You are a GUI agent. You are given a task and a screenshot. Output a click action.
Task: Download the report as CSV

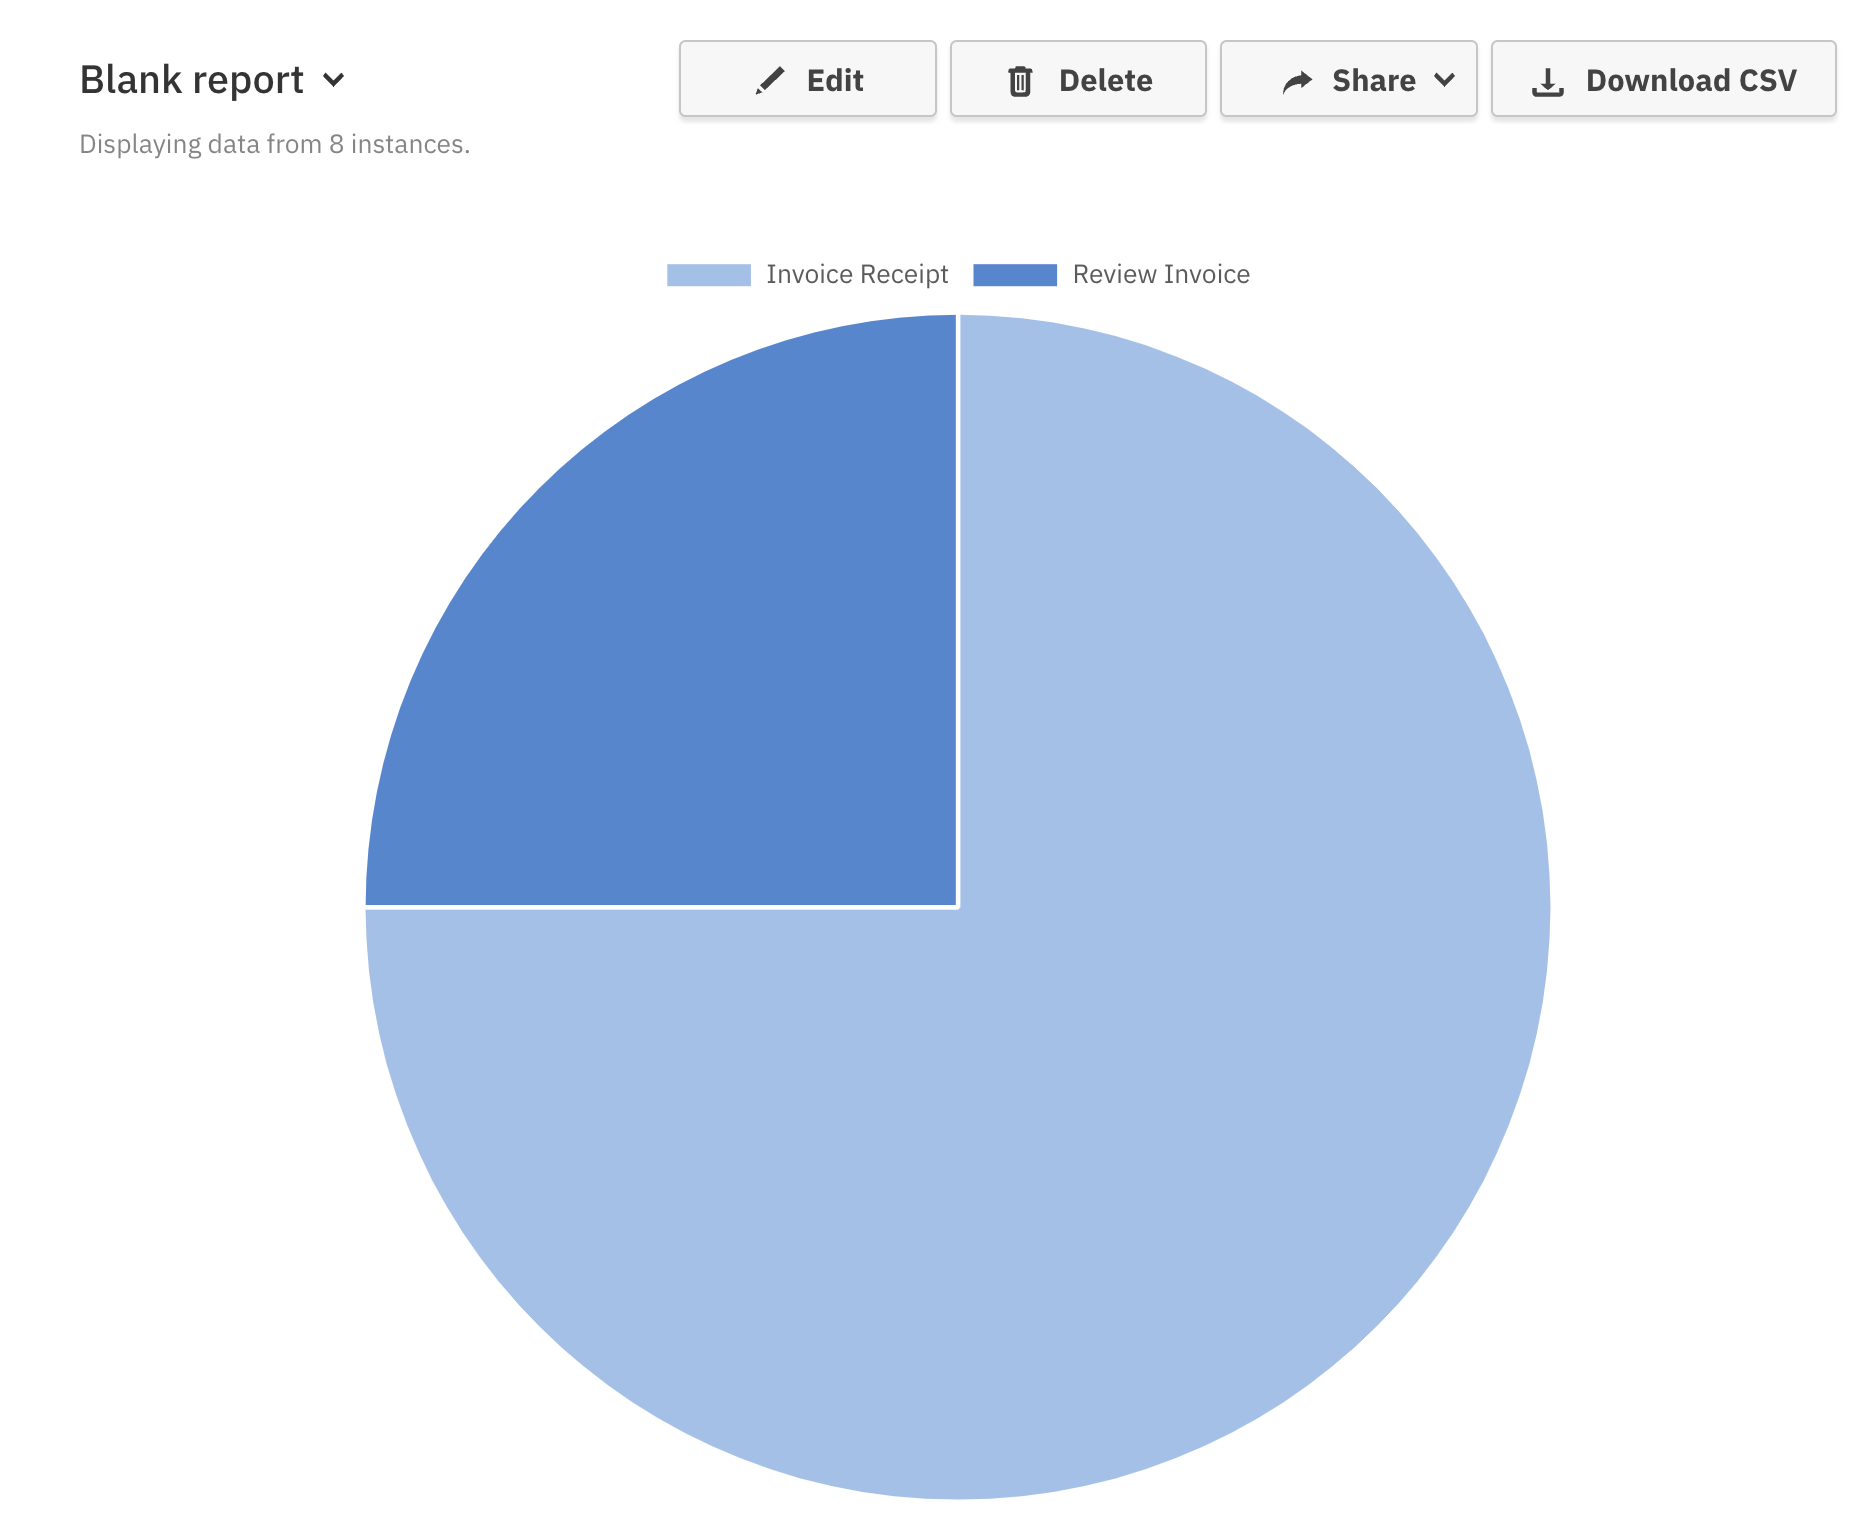pos(1663,79)
